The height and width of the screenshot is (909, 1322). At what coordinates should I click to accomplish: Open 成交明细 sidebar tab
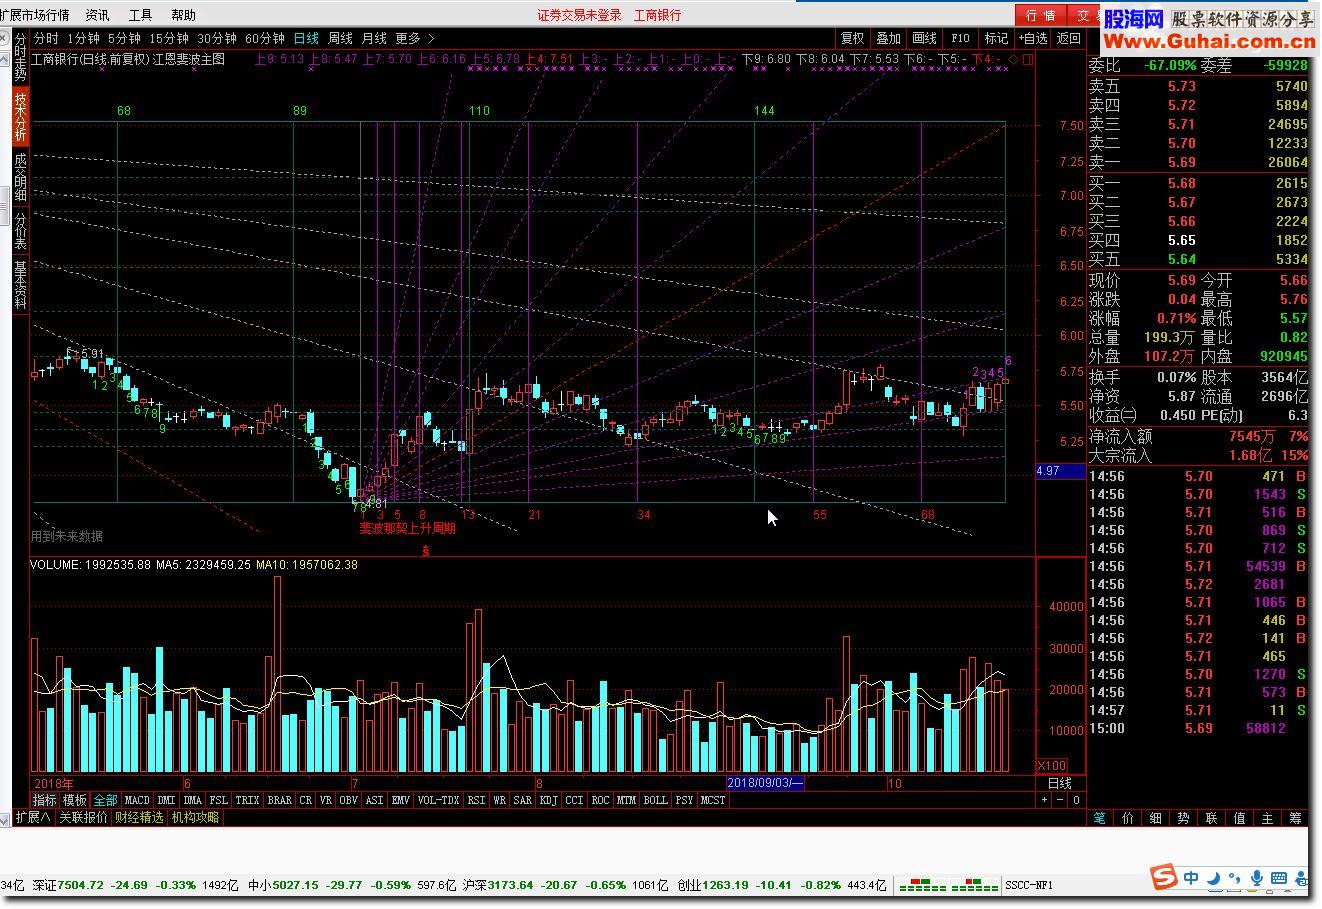tap(20, 177)
